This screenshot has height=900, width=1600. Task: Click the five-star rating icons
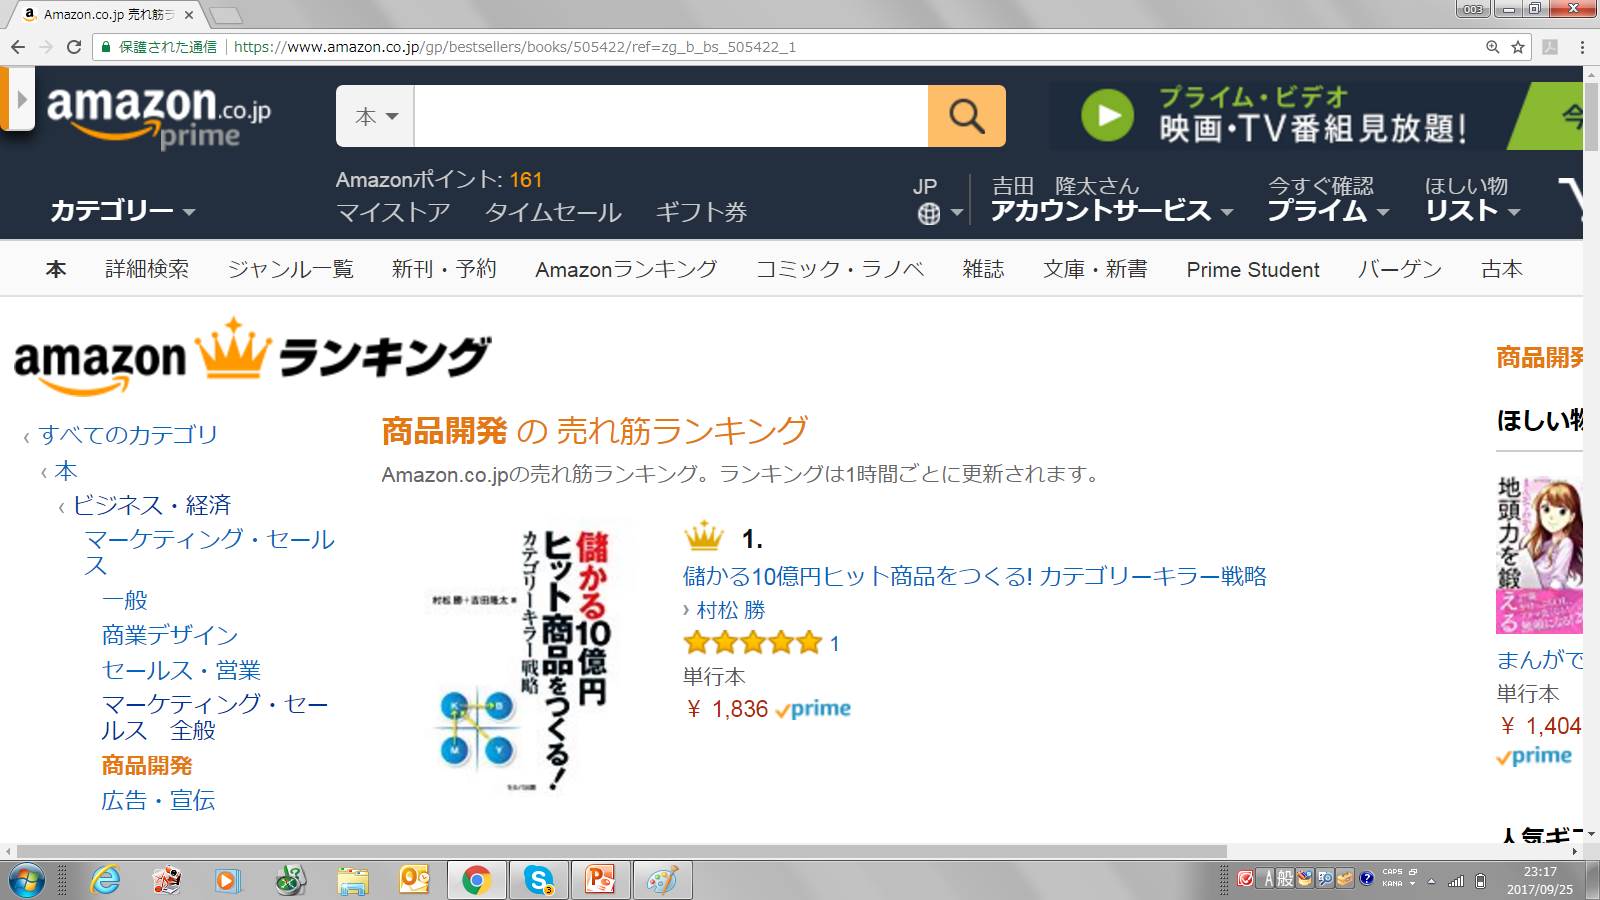[x=752, y=643]
